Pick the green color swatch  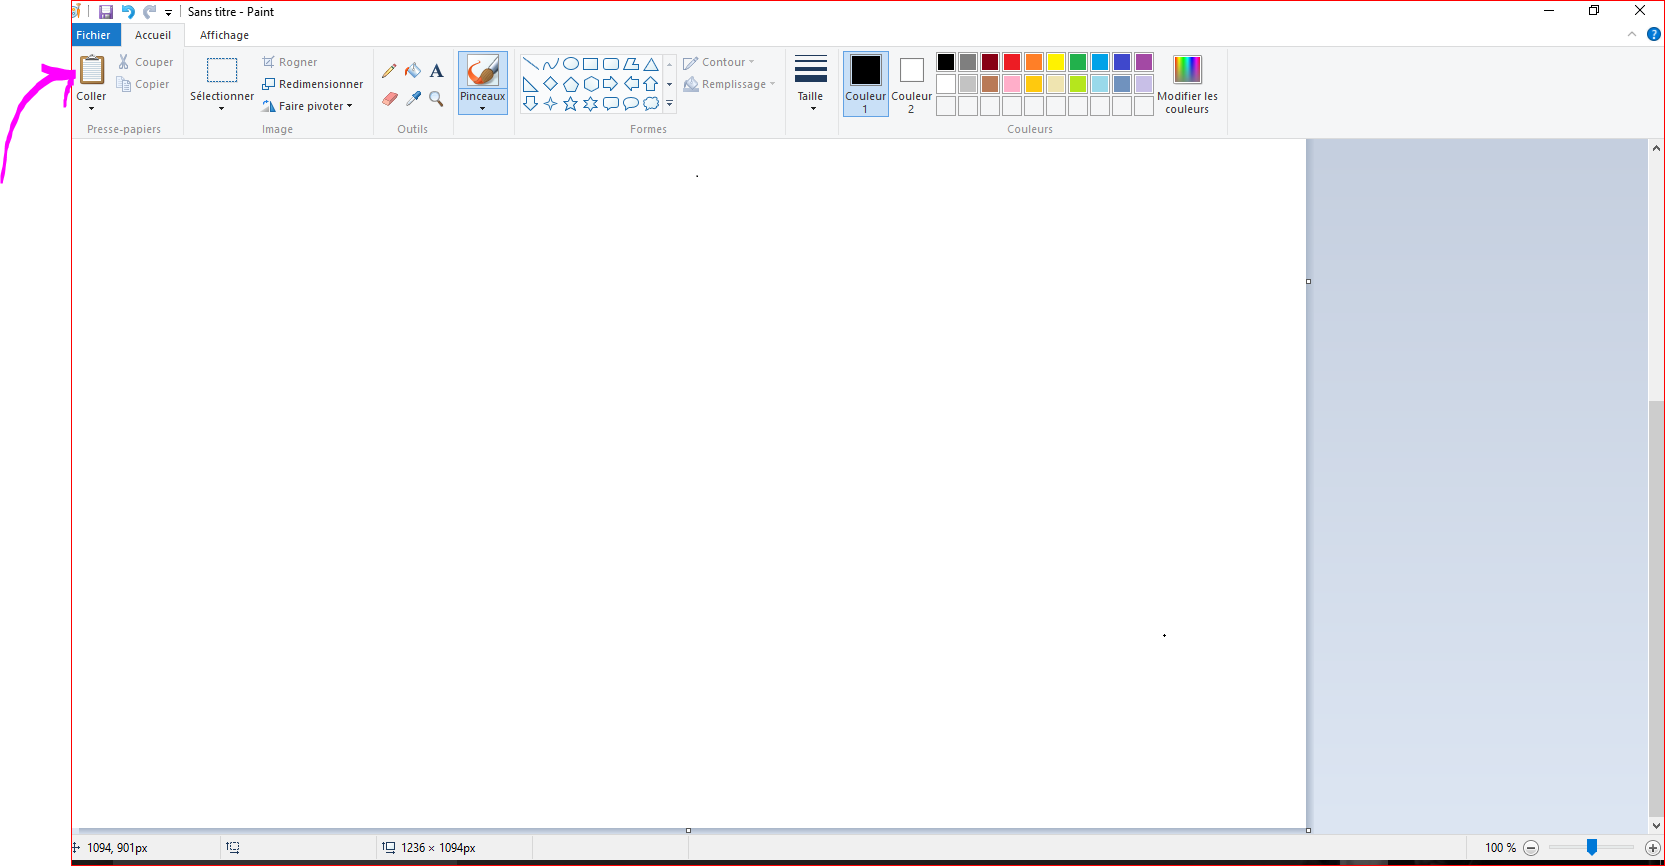tap(1078, 62)
